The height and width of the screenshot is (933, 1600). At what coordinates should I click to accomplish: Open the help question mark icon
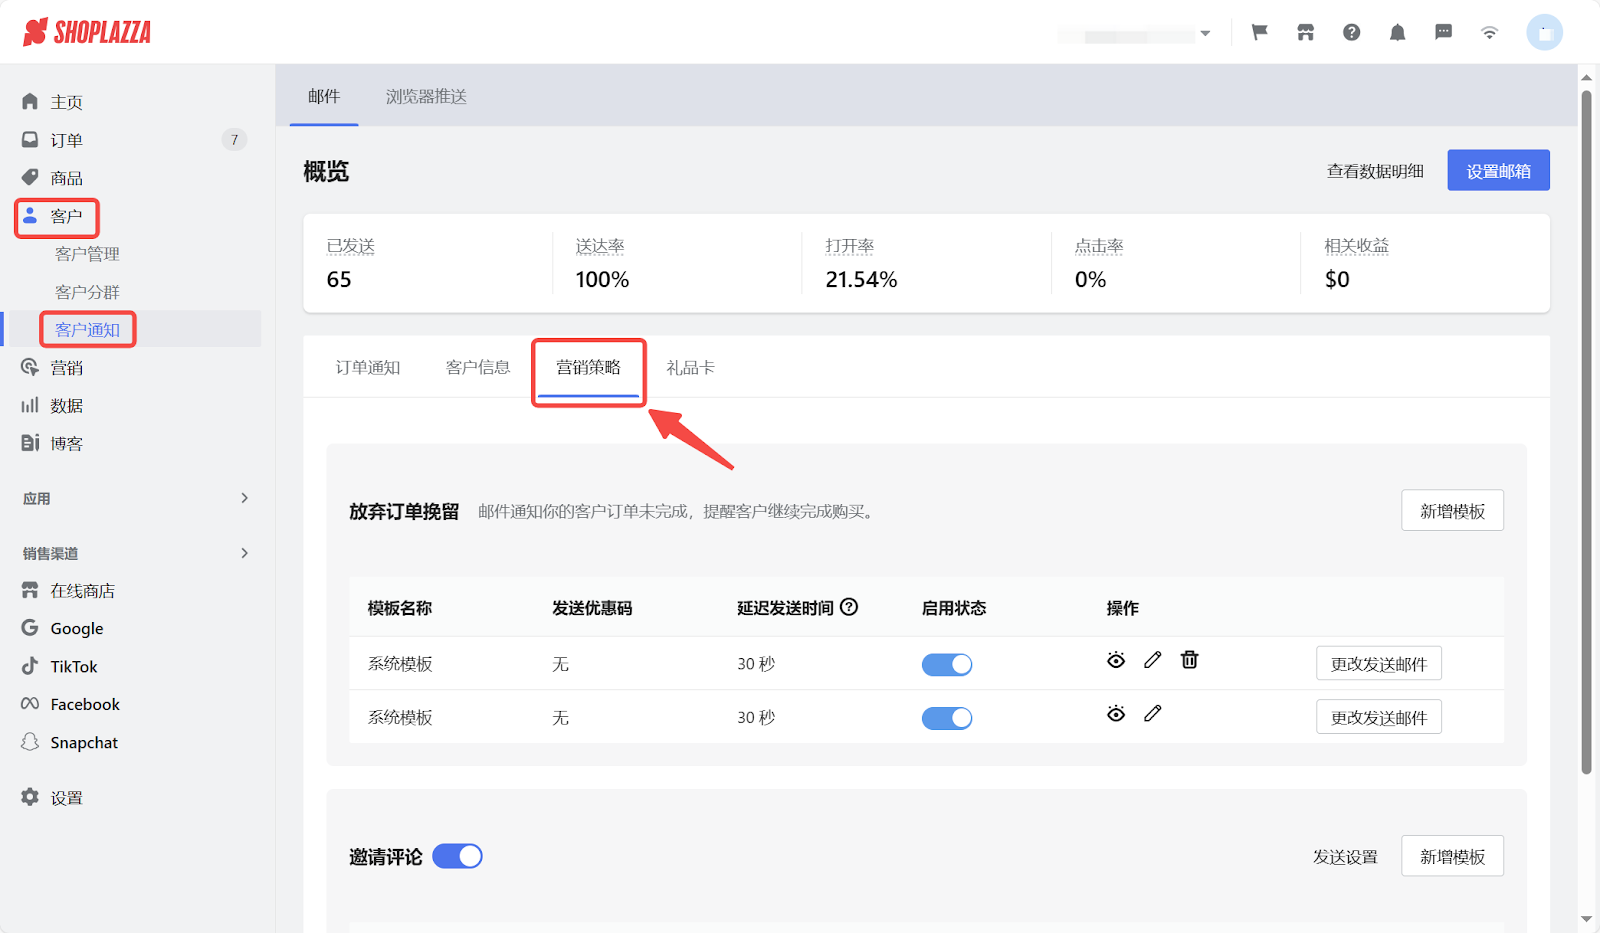(1351, 31)
